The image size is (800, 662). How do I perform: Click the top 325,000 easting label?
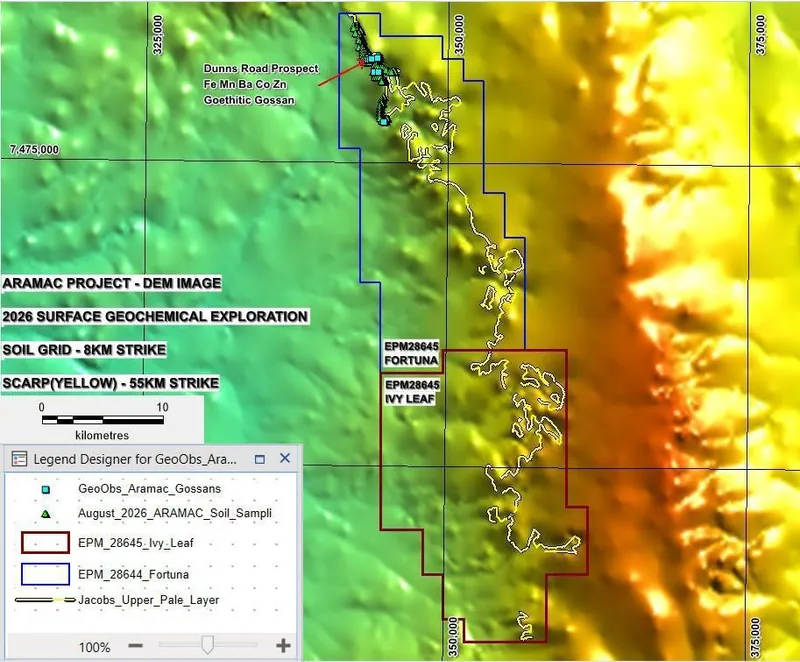pyautogui.click(x=158, y=35)
